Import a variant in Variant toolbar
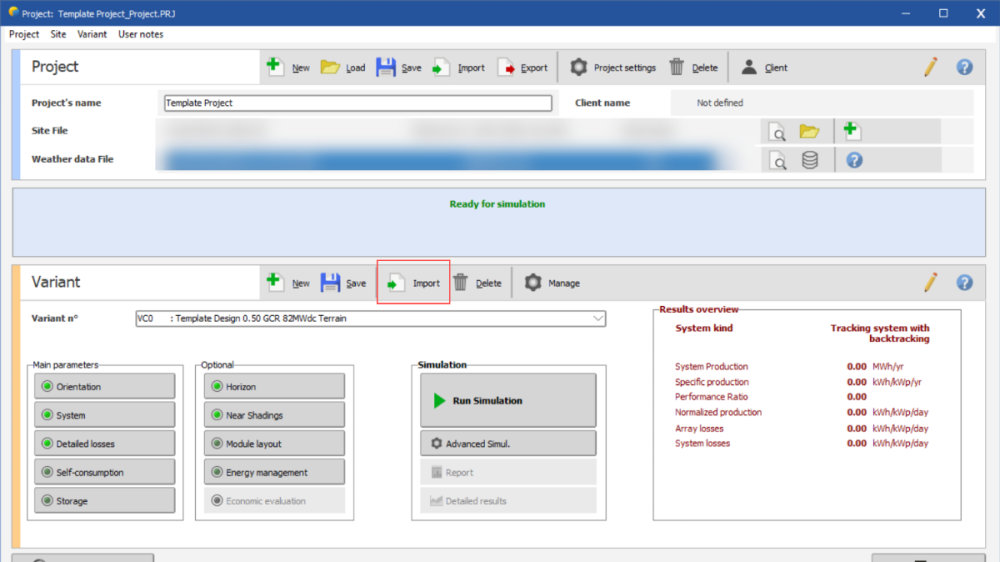 [x=413, y=283]
